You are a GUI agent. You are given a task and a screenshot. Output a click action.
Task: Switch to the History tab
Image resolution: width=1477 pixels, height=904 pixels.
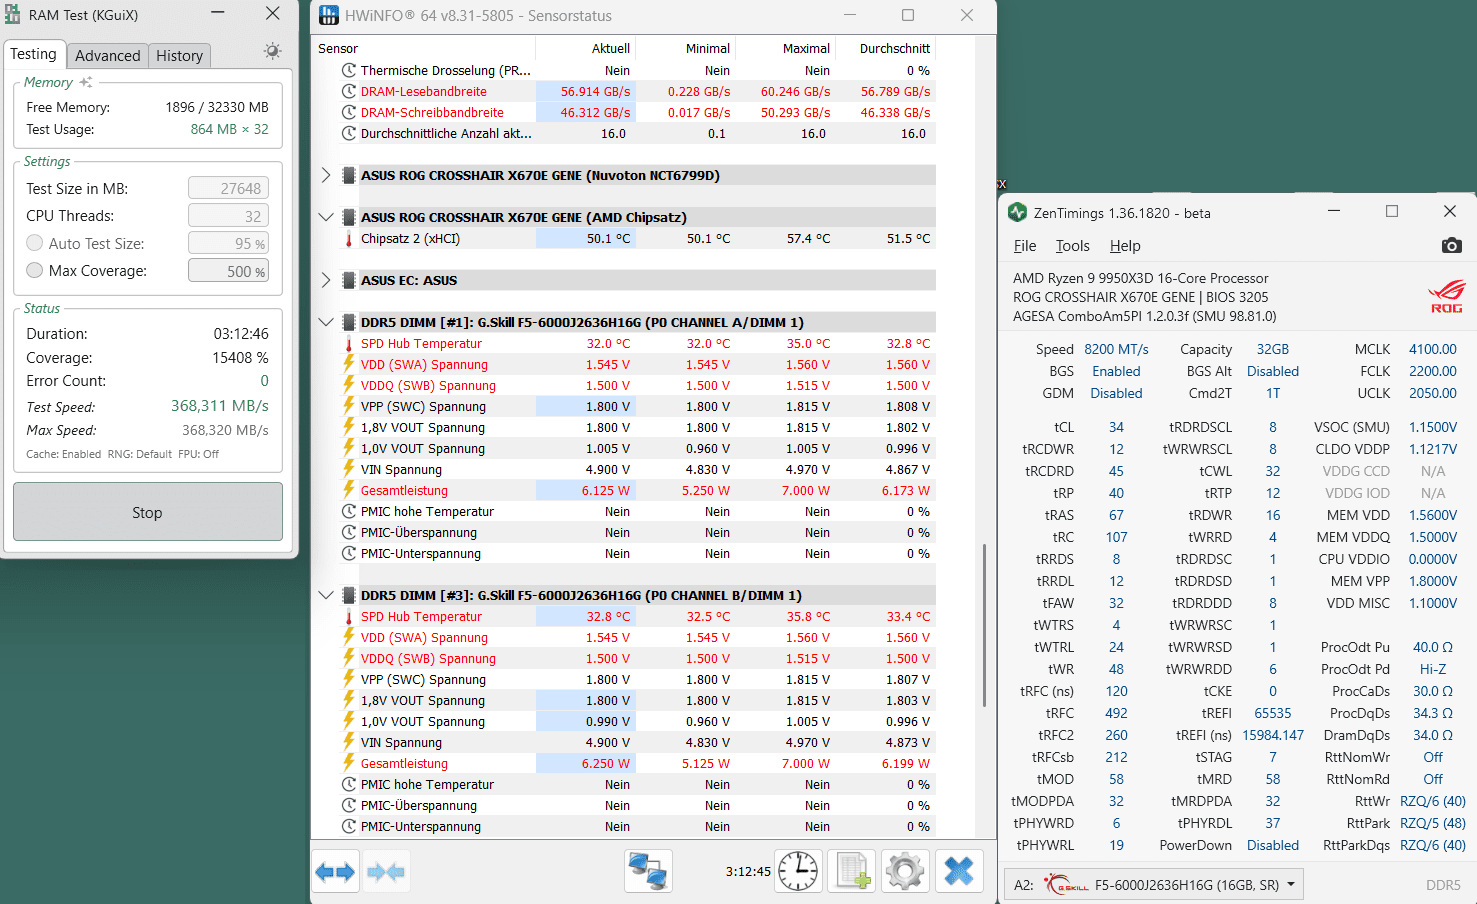point(180,56)
